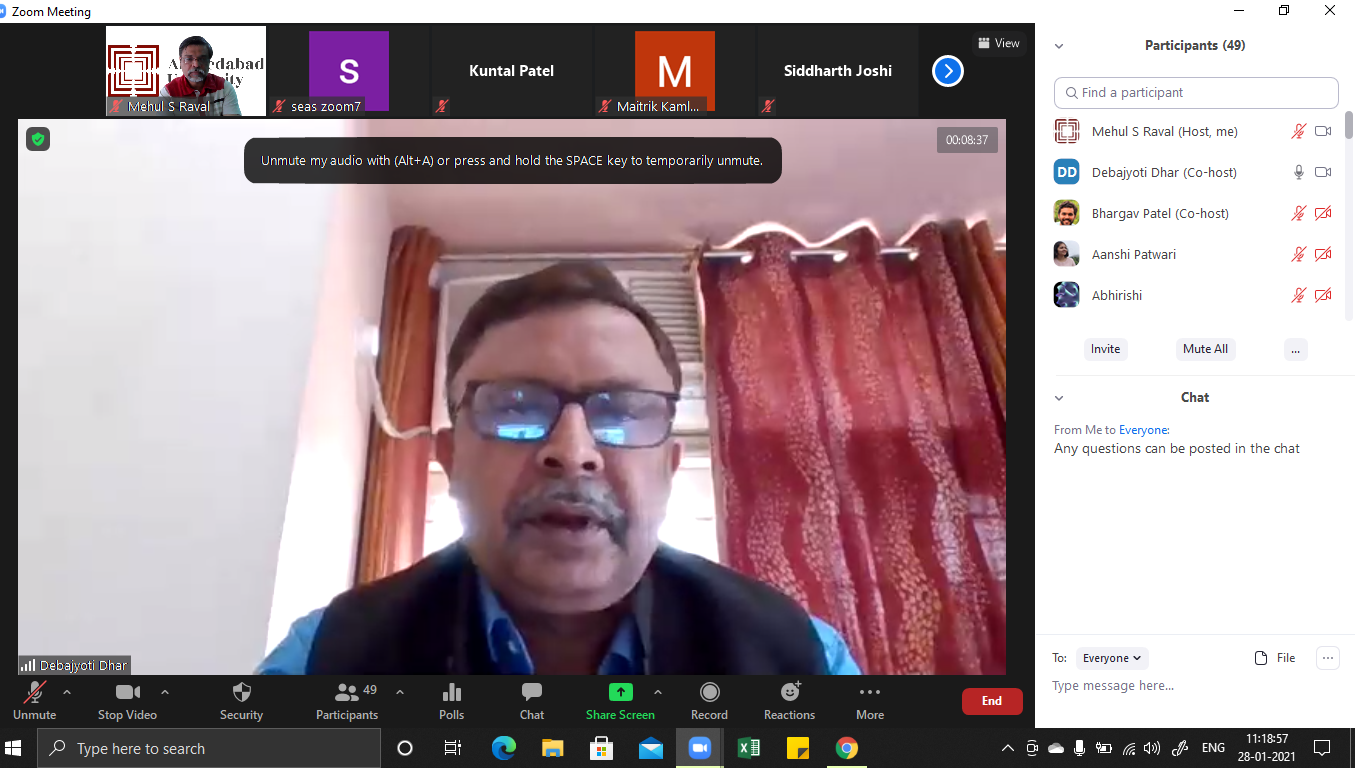The height and width of the screenshot is (768, 1355).
Task: Open the Everyone recipient dropdown in chat
Action: point(1112,658)
